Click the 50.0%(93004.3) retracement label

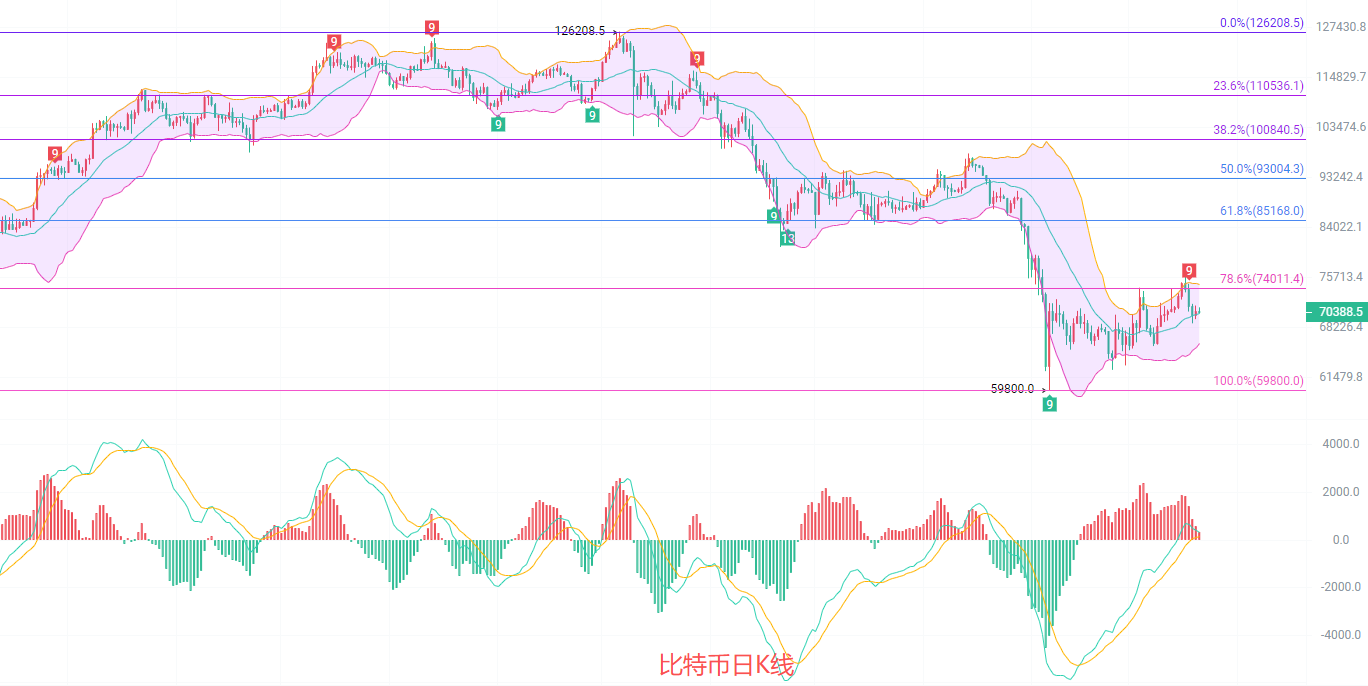(1261, 169)
